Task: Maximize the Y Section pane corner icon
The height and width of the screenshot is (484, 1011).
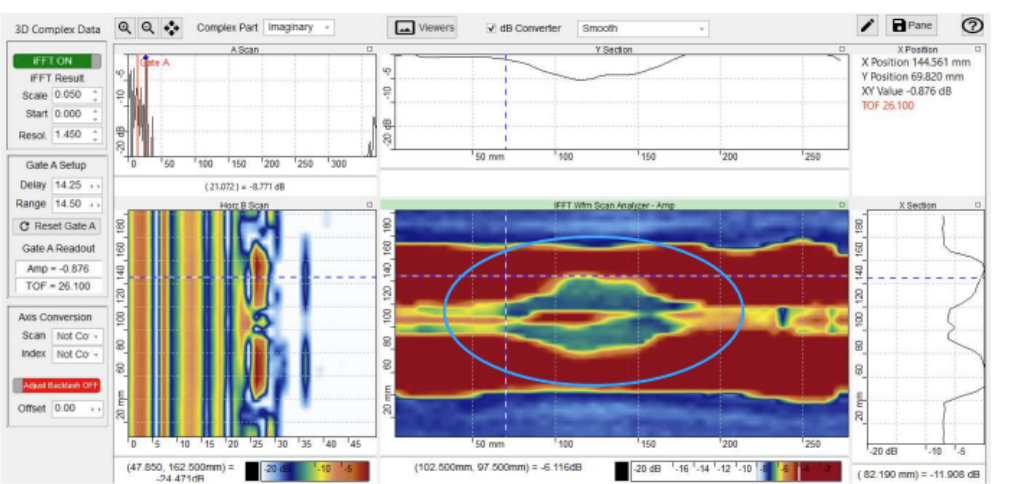Action: pos(841,49)
